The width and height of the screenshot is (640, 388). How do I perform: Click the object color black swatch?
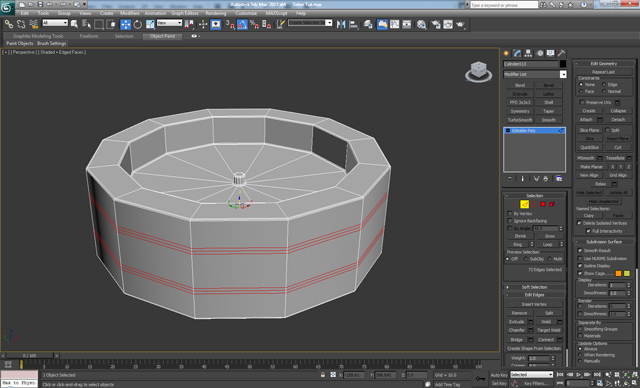[x=563, y=64]
